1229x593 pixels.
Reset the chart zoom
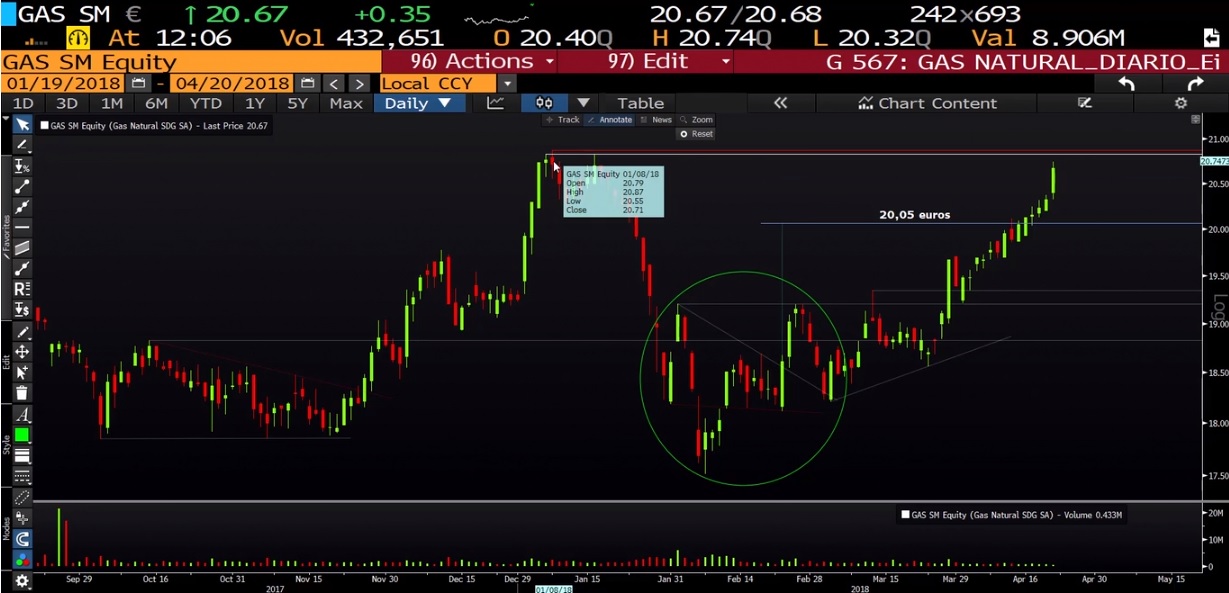(x=697, y=134)
